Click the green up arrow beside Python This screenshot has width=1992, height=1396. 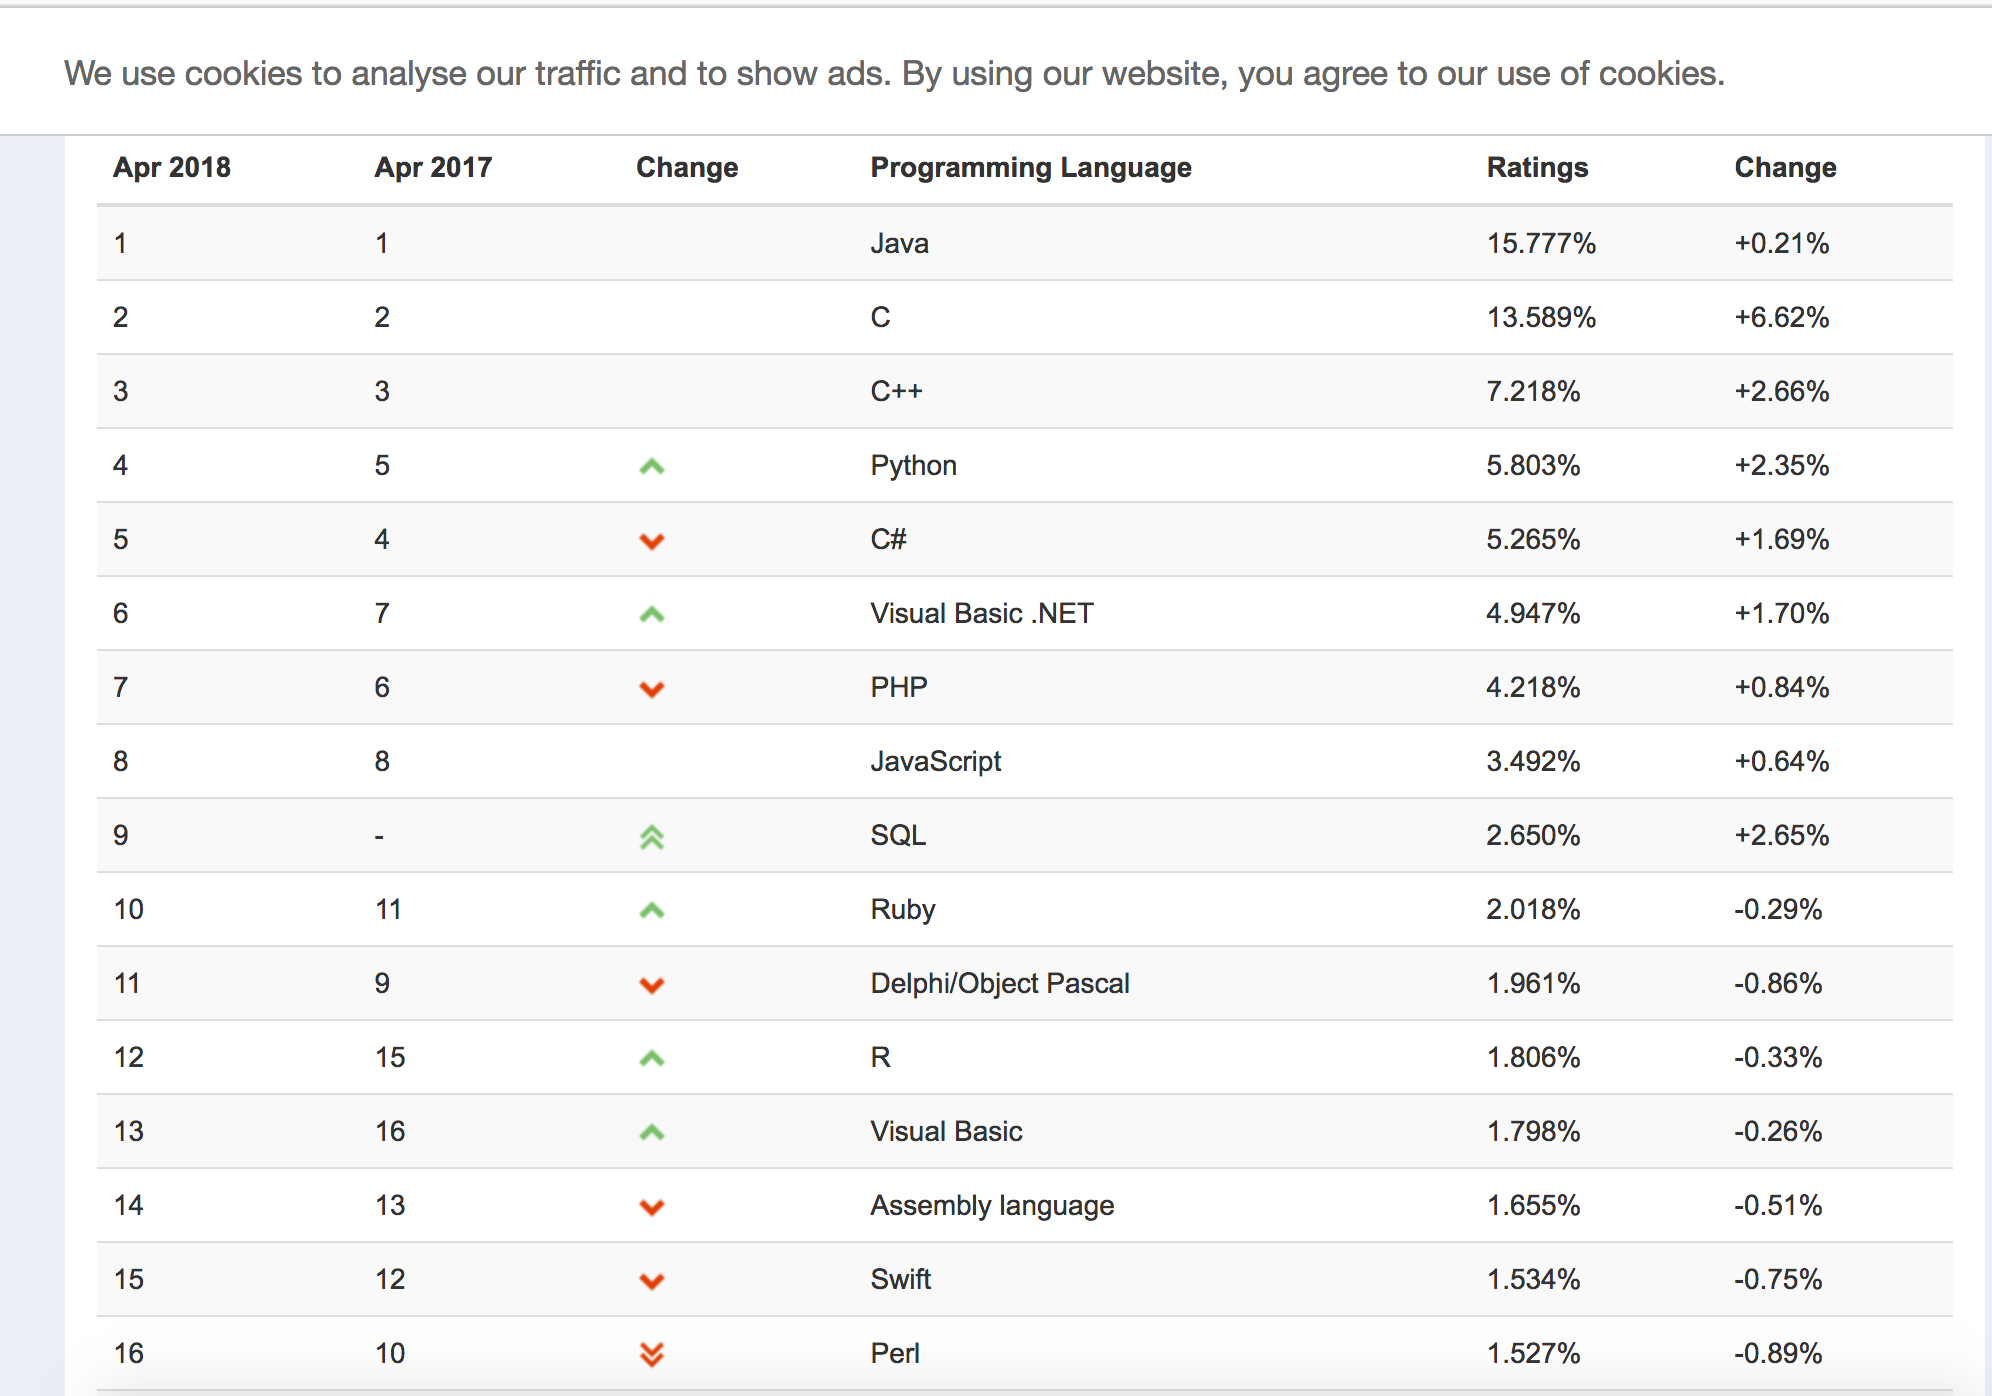pos(652,466)
